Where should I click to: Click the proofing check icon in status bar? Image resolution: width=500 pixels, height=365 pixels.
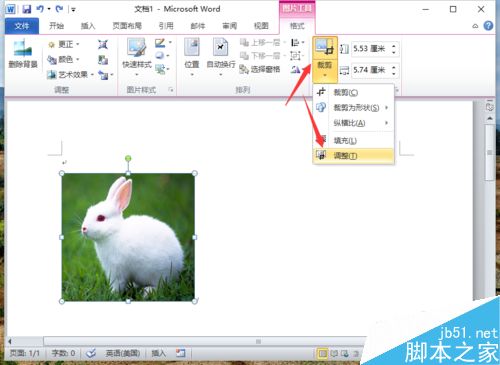coord(91,353)
